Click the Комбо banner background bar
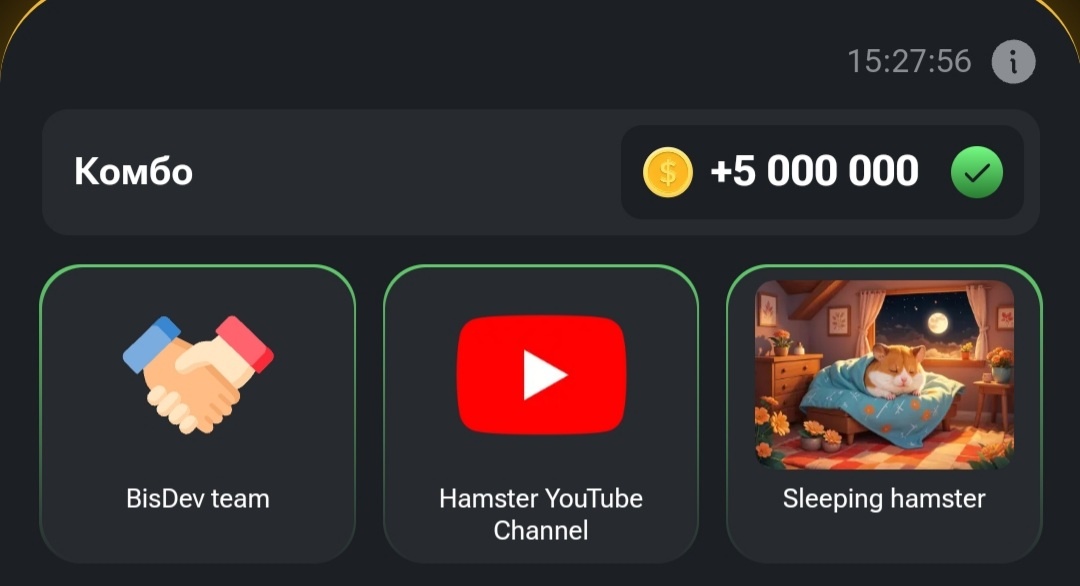Image resolution: width=1080 pixels, height=586 pixels. pos(541,172)
